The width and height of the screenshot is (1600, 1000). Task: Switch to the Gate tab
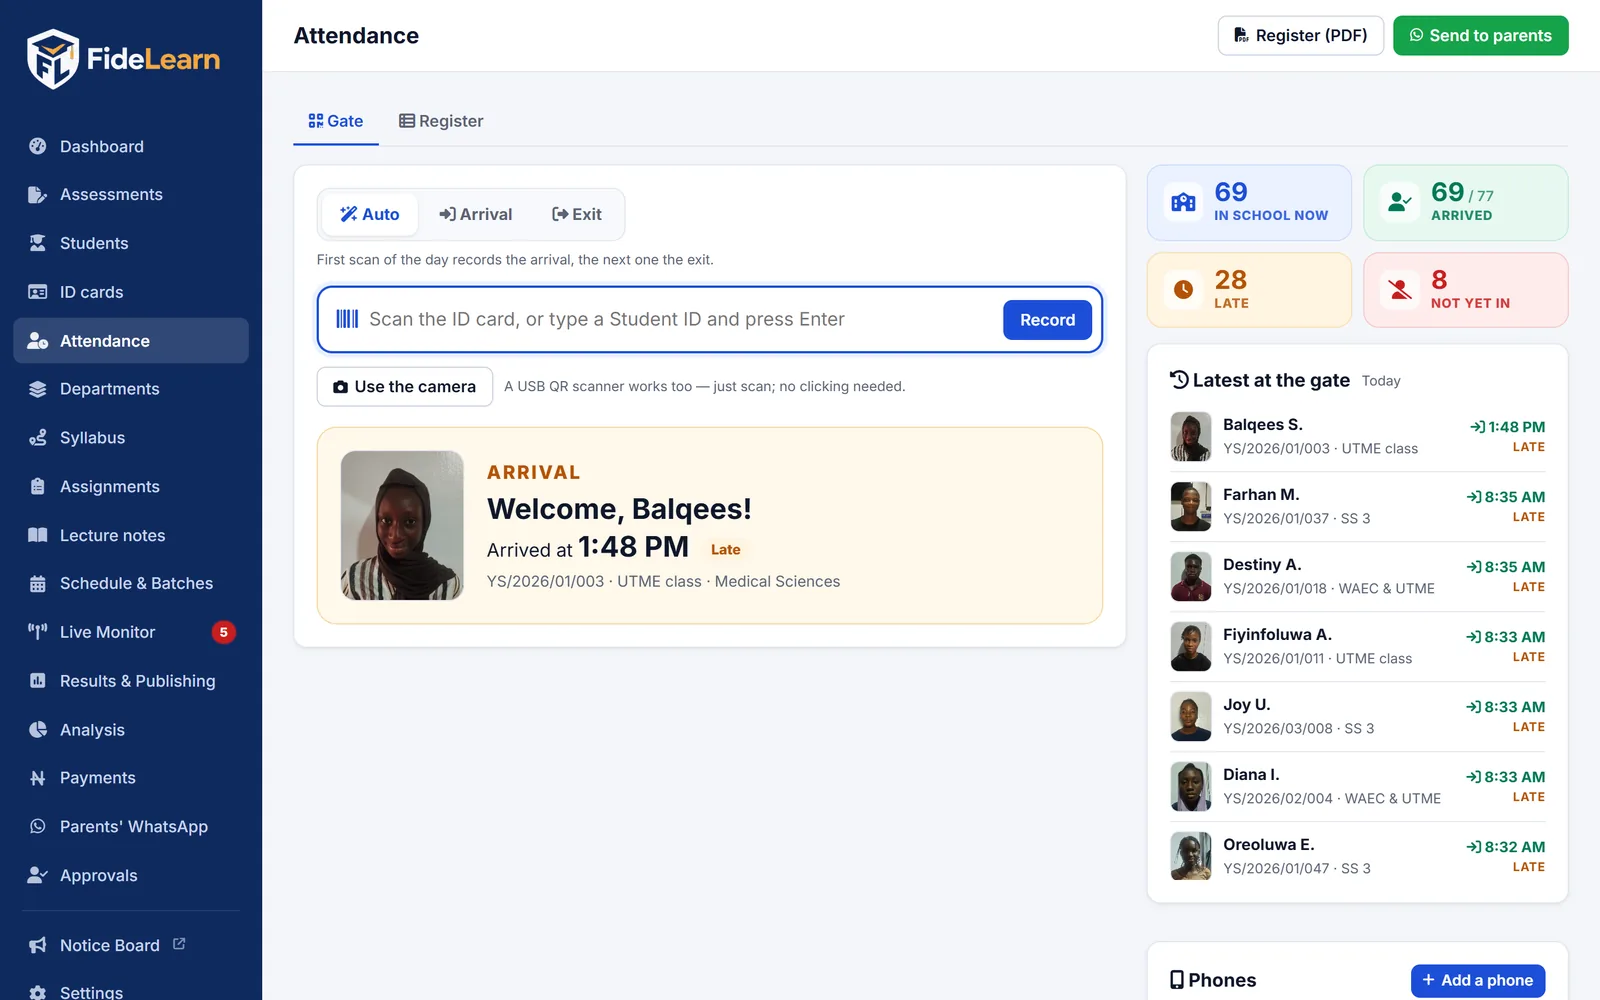pos(336,121)
